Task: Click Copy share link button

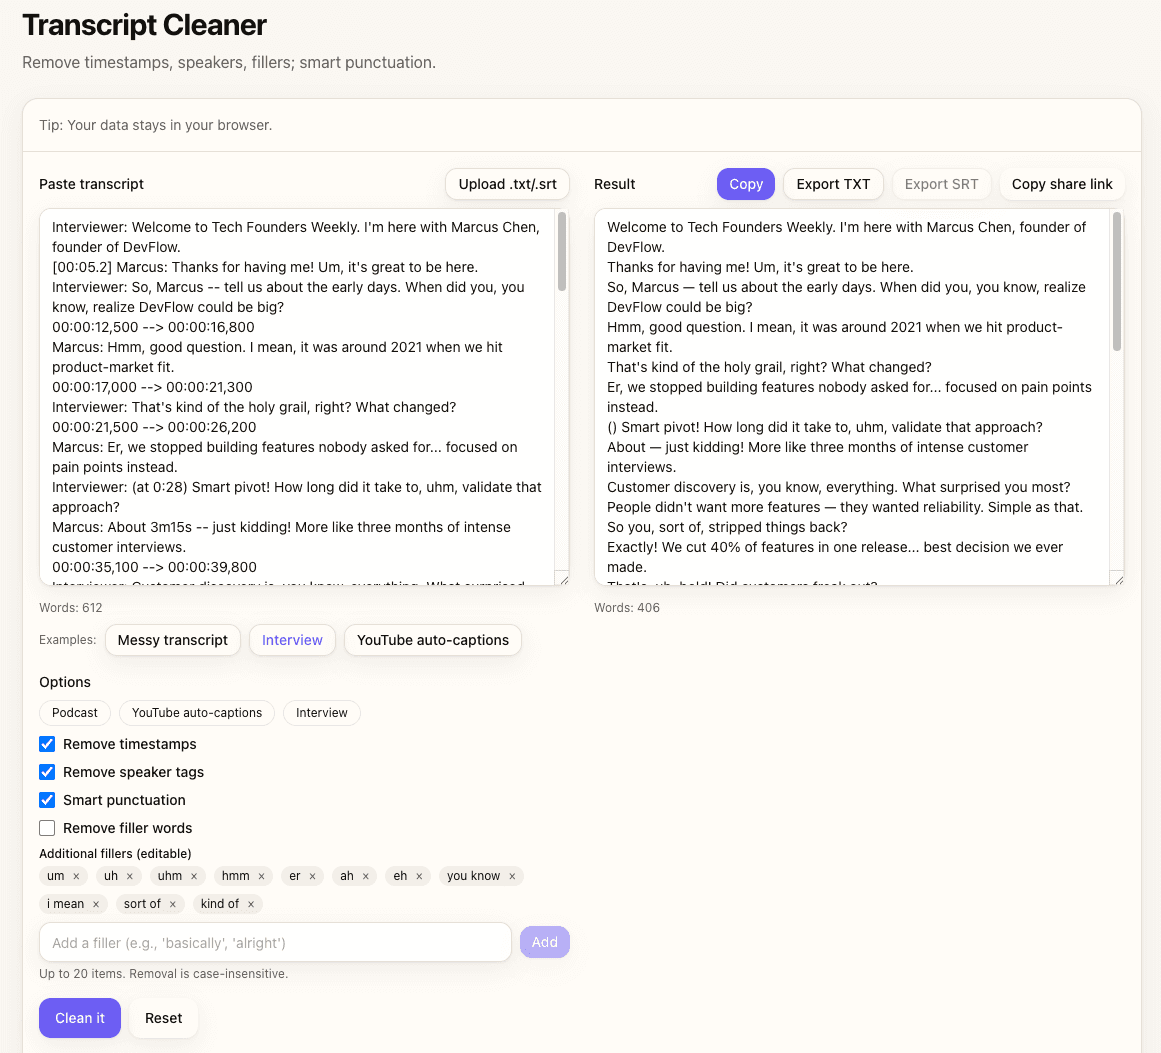Action: point(1061,184)
